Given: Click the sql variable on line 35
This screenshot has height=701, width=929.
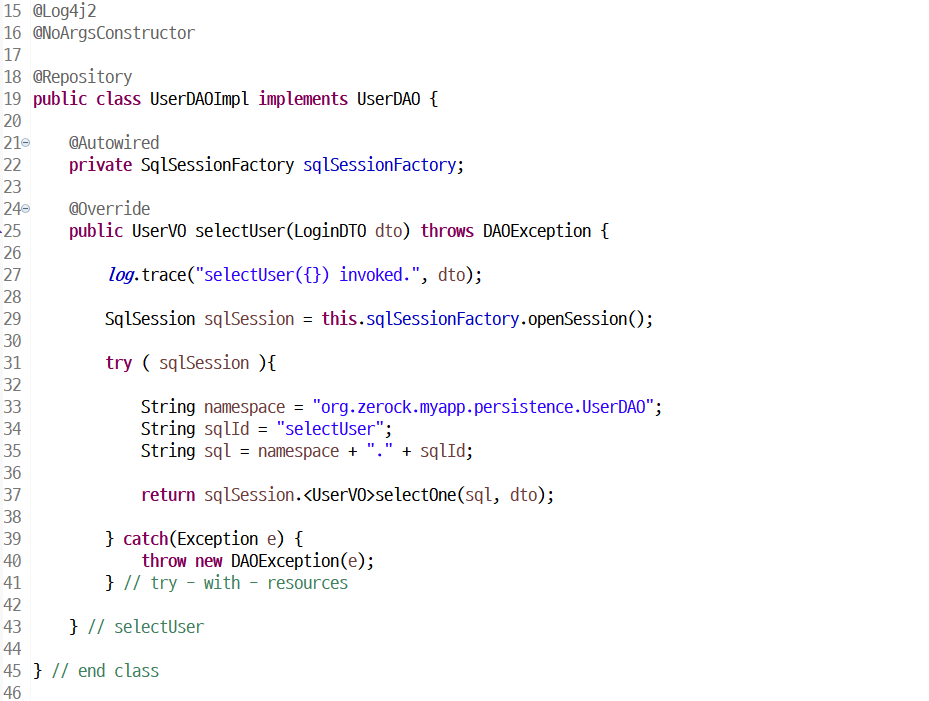Looking at the screenshot, I should click(217, 451).
